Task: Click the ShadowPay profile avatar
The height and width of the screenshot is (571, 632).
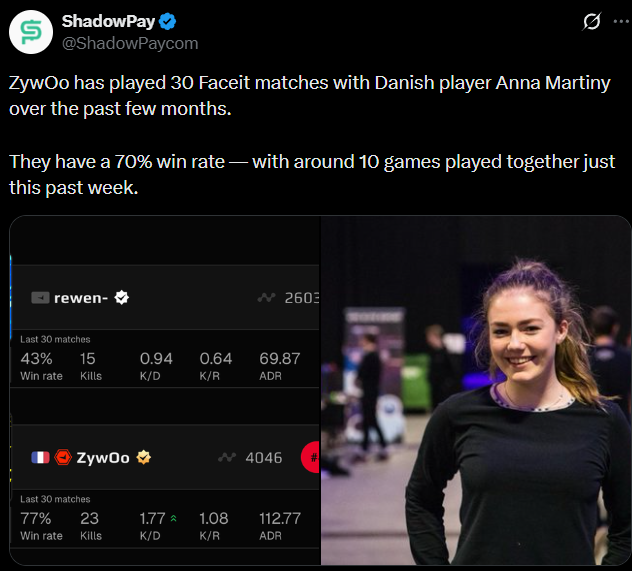Action: click(31, 32)
